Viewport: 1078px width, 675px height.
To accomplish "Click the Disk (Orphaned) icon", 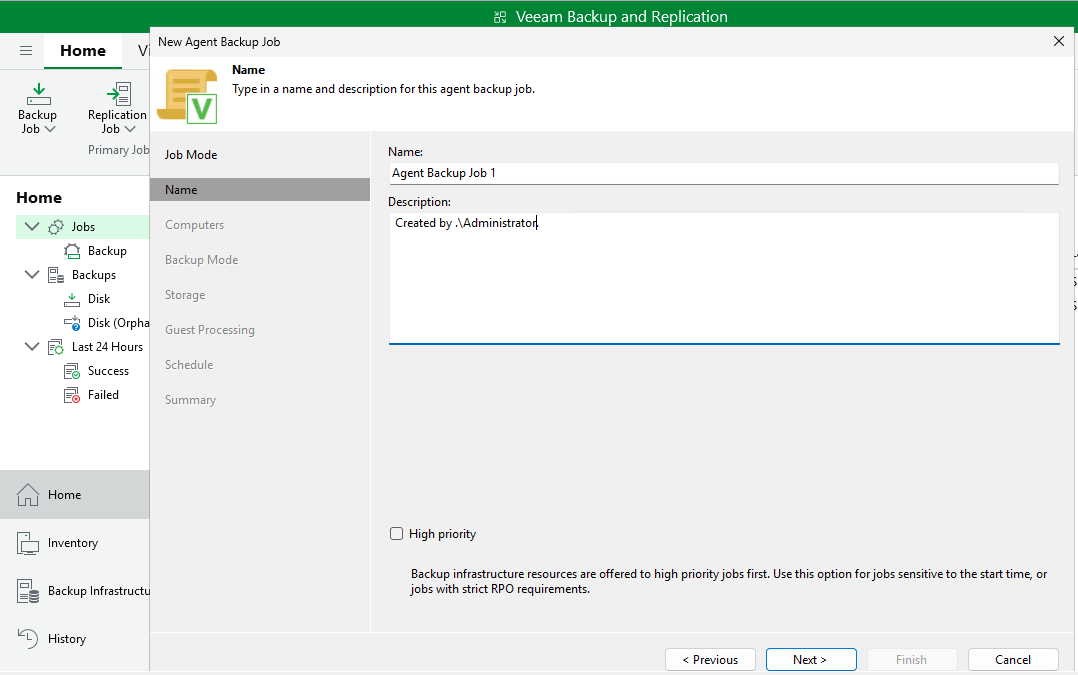I will (x=72, y=323).
